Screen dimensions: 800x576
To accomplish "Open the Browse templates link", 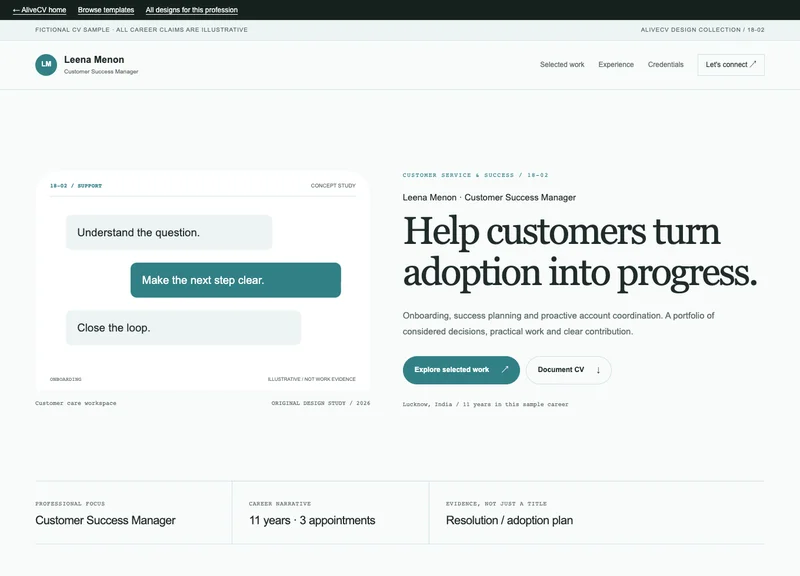I will [106, 10].
